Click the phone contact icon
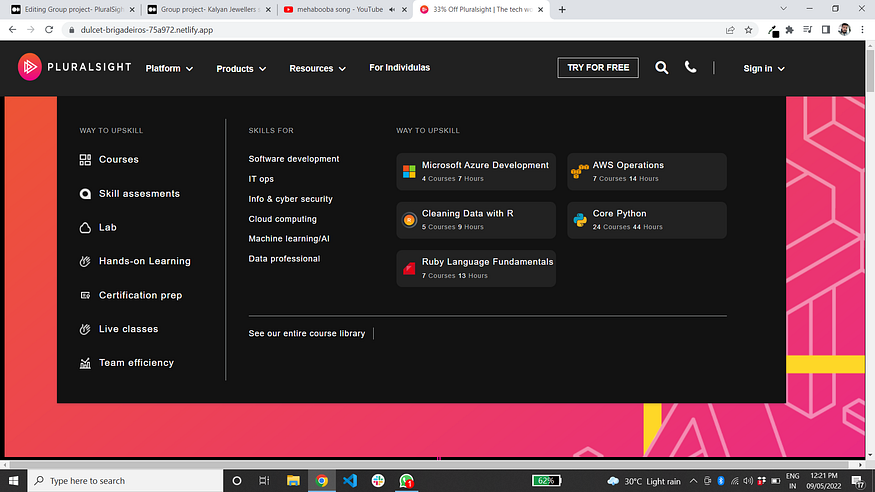 coord(690,67)
